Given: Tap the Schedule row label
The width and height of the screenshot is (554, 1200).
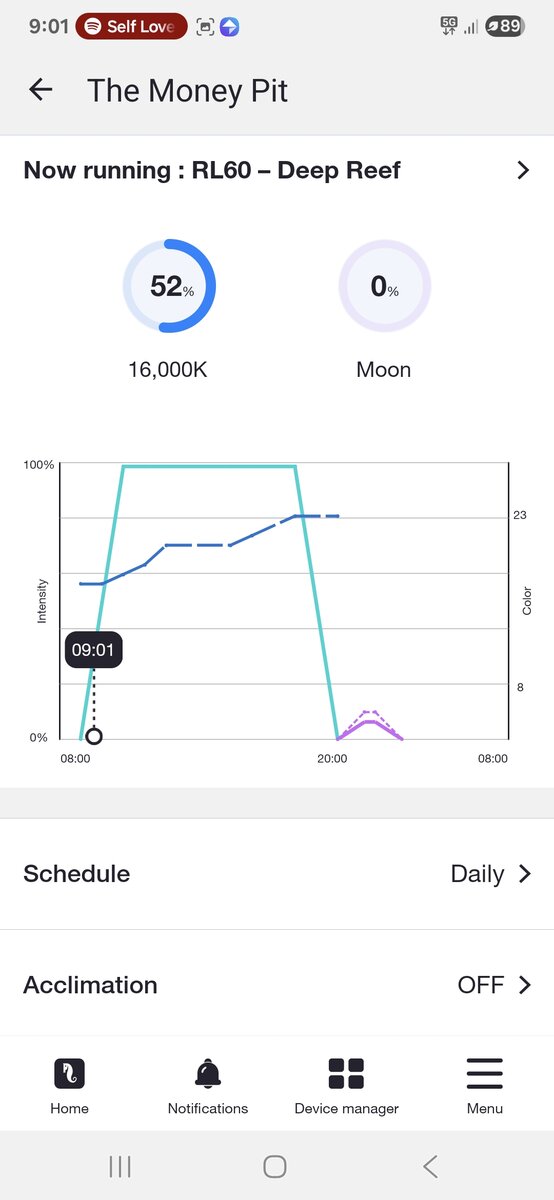Looking at the screenshot, I should 77,874.
